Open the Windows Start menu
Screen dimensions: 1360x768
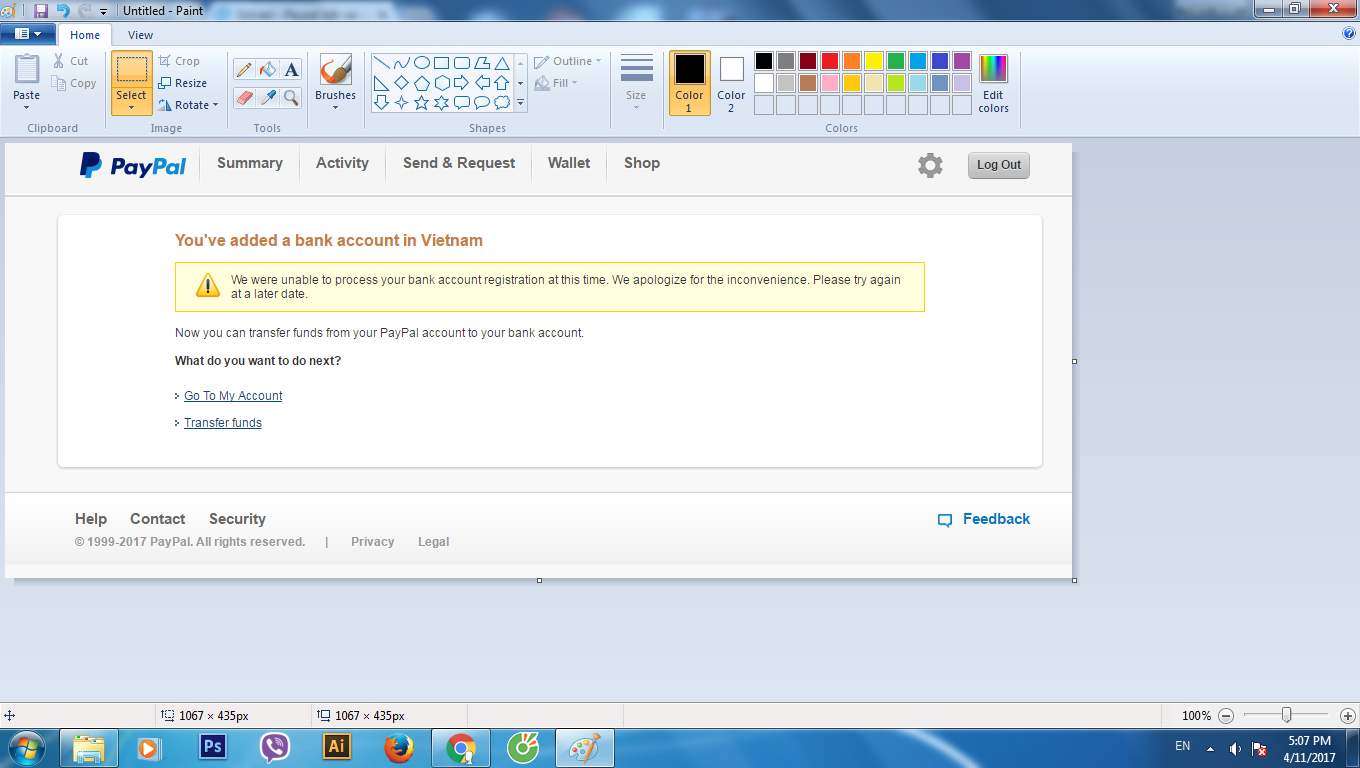(27, 747)
